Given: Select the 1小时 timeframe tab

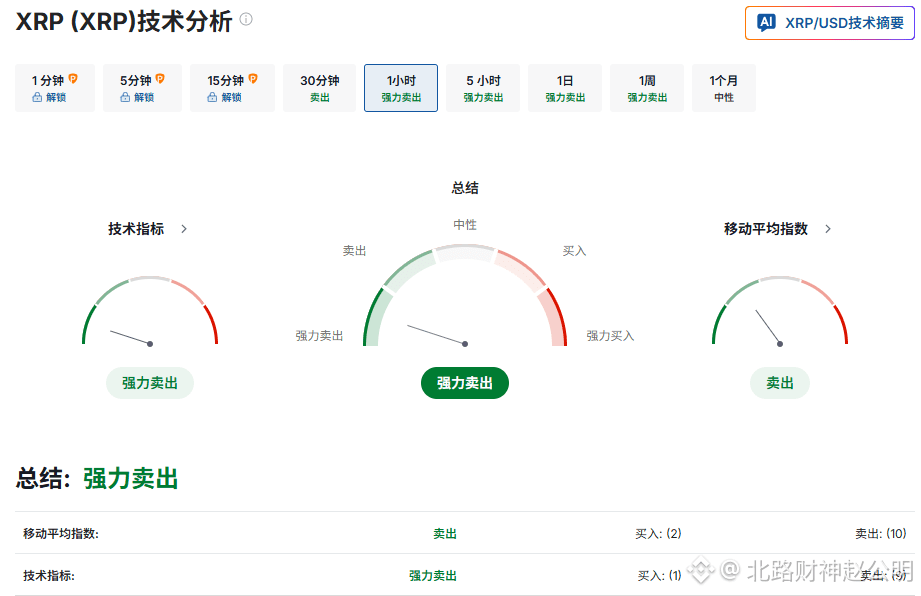Looking at the screenshot, I should (401, 88).
